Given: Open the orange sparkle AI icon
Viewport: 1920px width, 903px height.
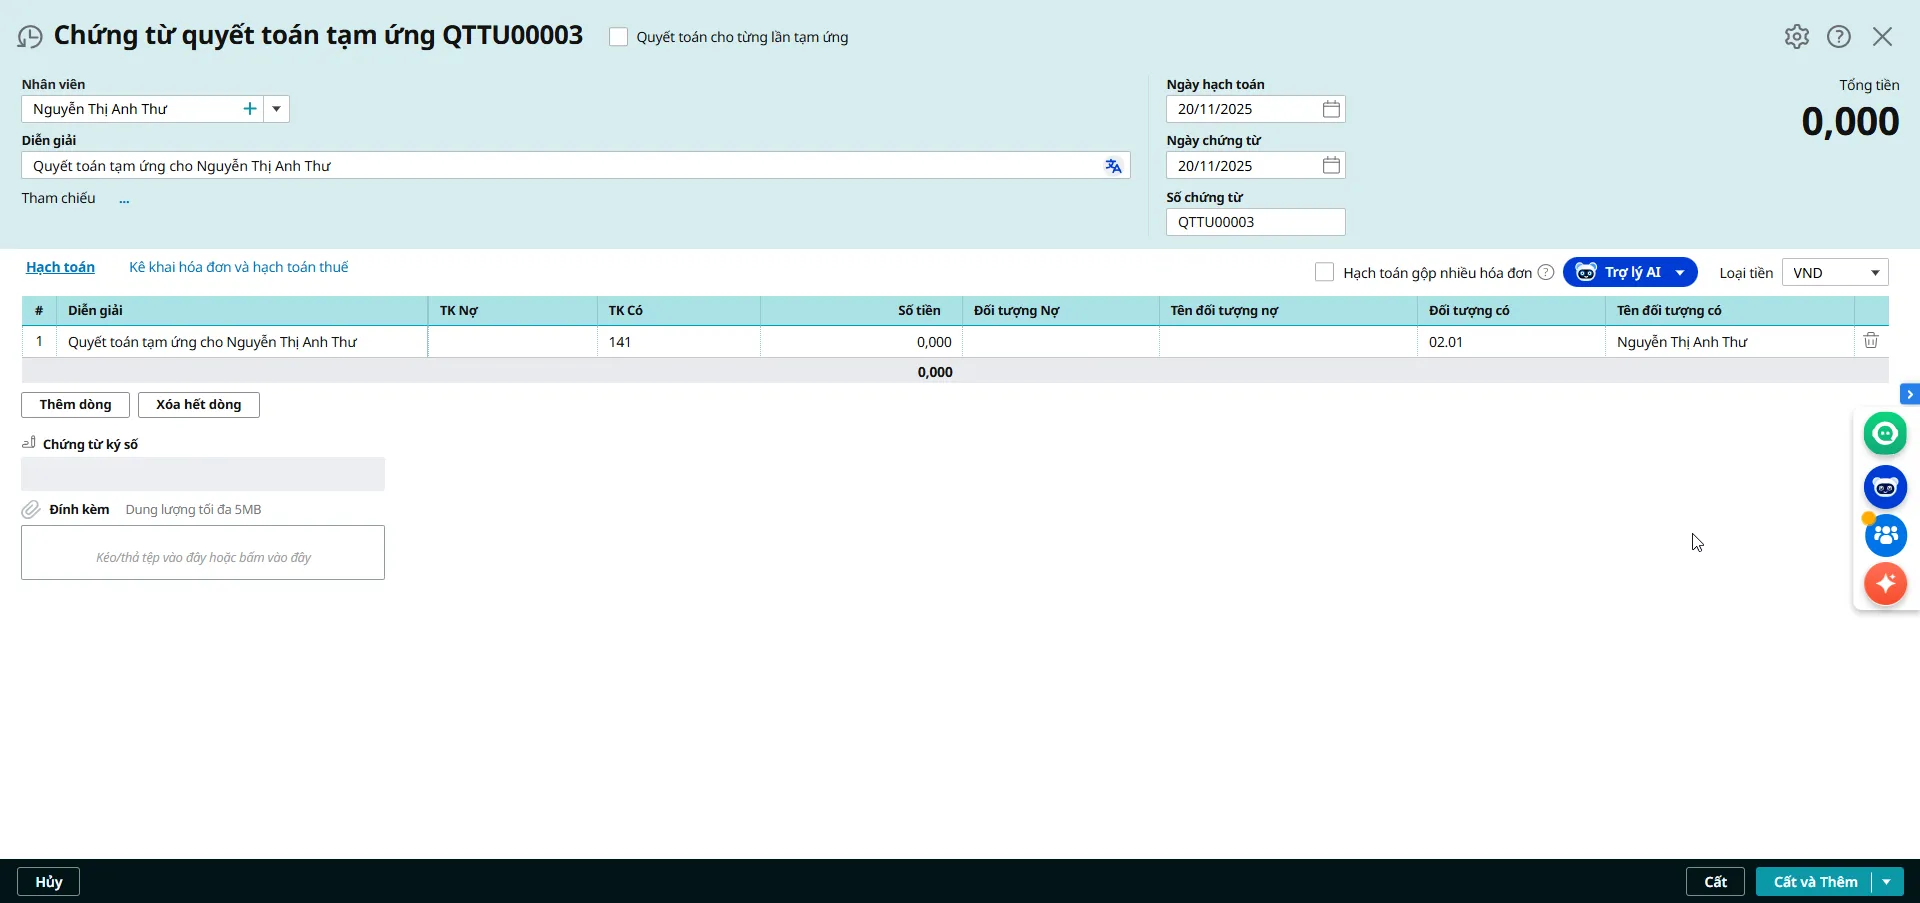Looking at the screenshot, I should (1885, 583).
